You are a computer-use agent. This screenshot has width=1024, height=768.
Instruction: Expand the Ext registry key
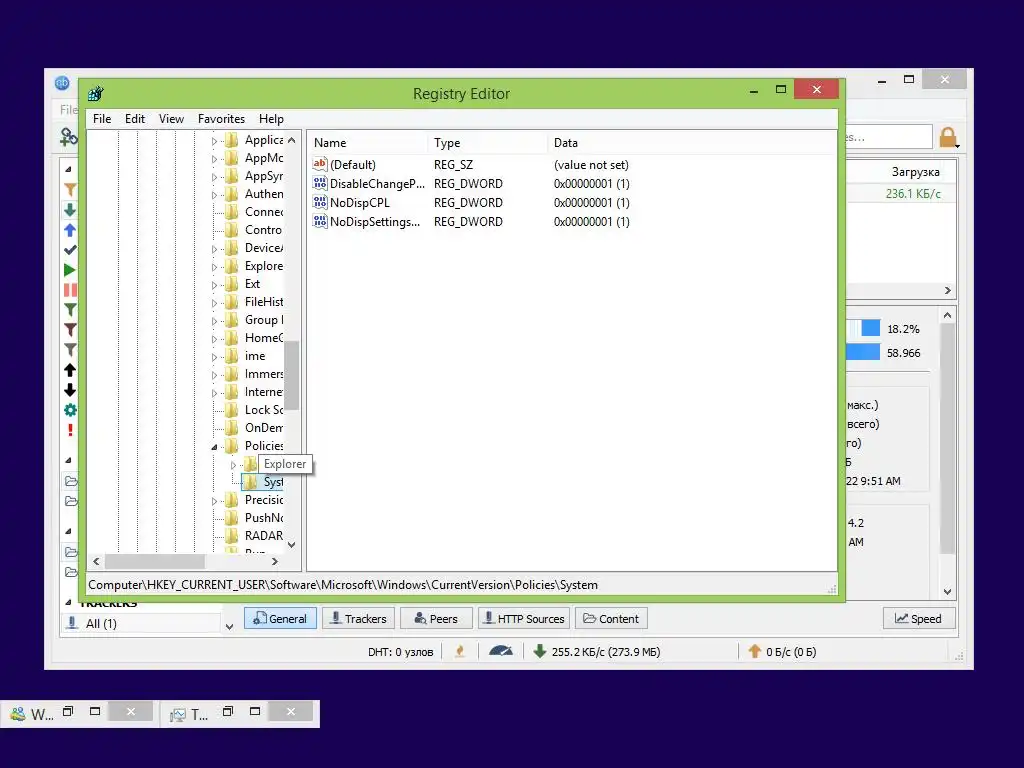click(214, 285)
